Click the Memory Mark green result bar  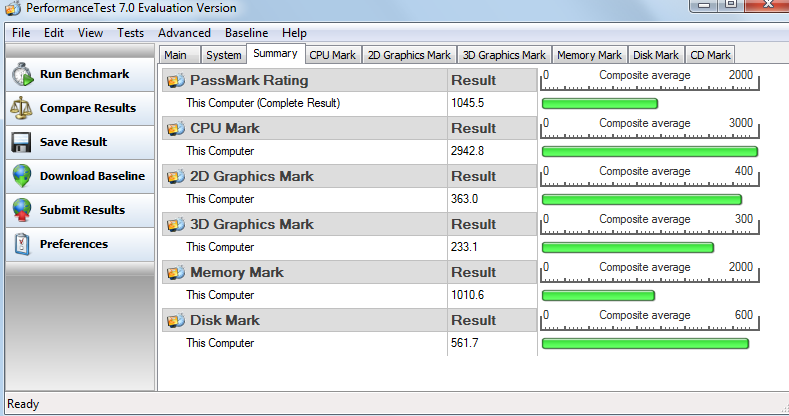tap(598, 295)
